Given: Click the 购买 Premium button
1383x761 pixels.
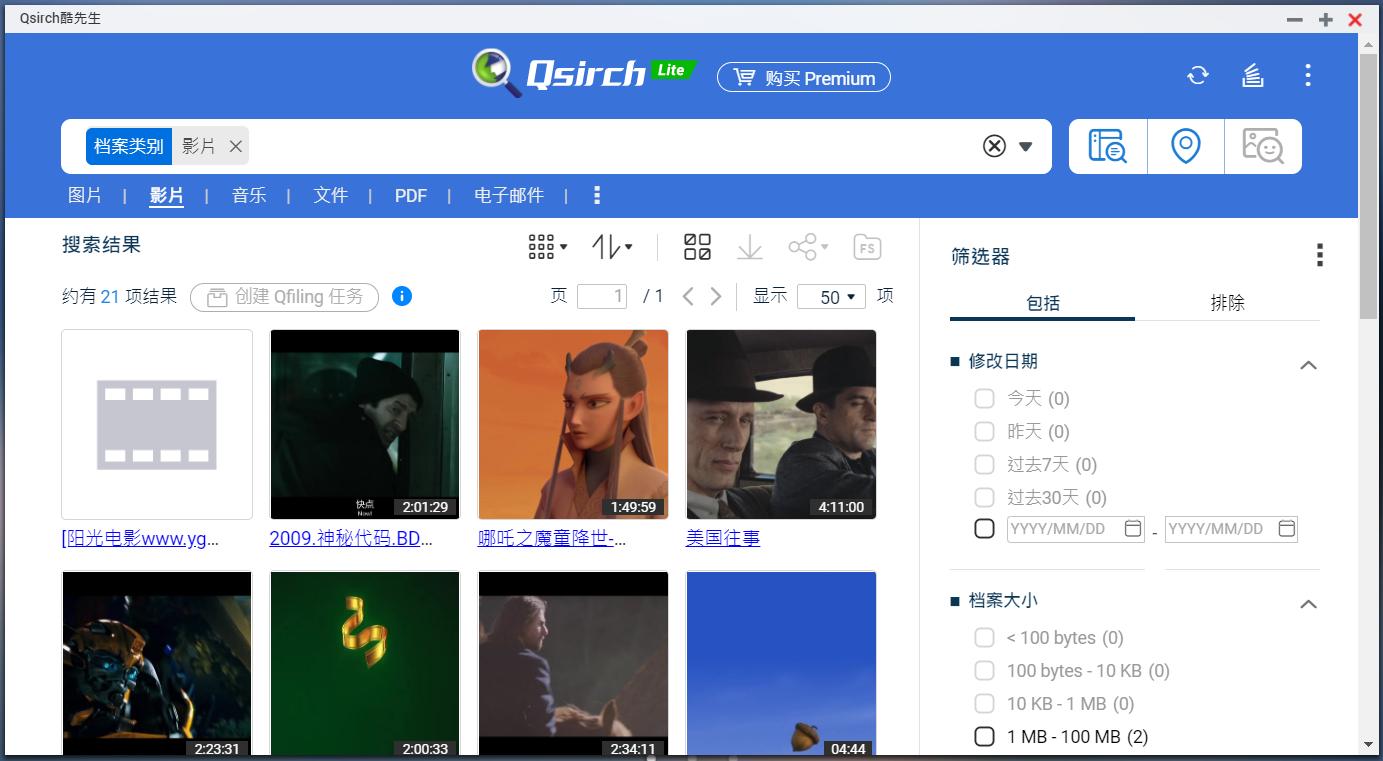Looking at the screenshot, I should tap(803, 77).
